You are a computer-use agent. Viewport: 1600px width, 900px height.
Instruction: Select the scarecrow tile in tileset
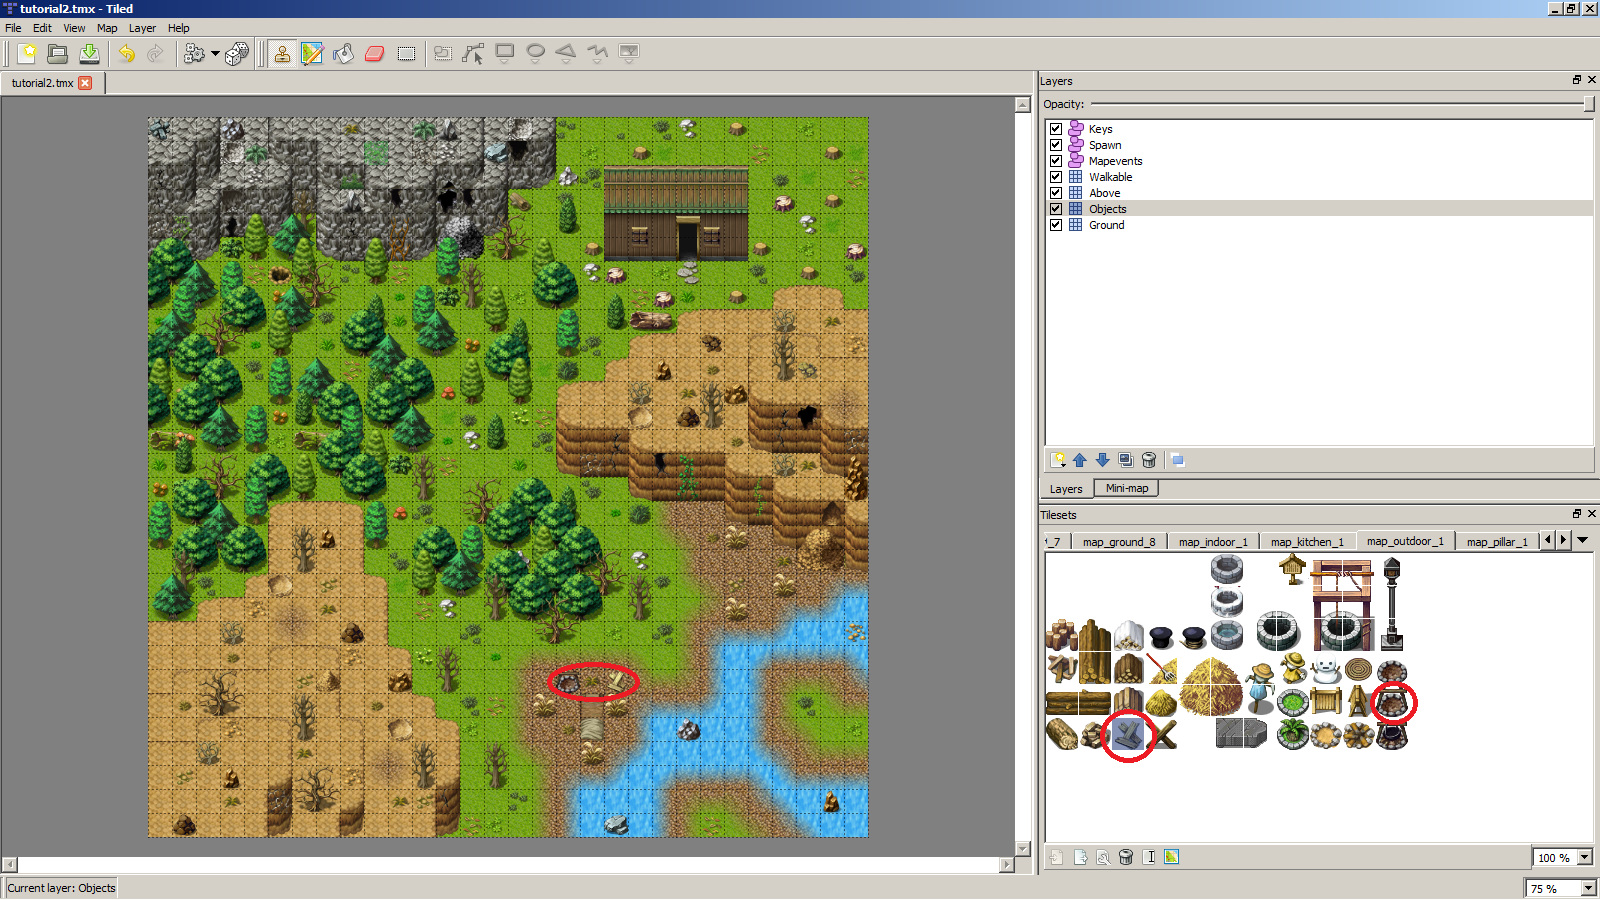(x=1260, y=687)
